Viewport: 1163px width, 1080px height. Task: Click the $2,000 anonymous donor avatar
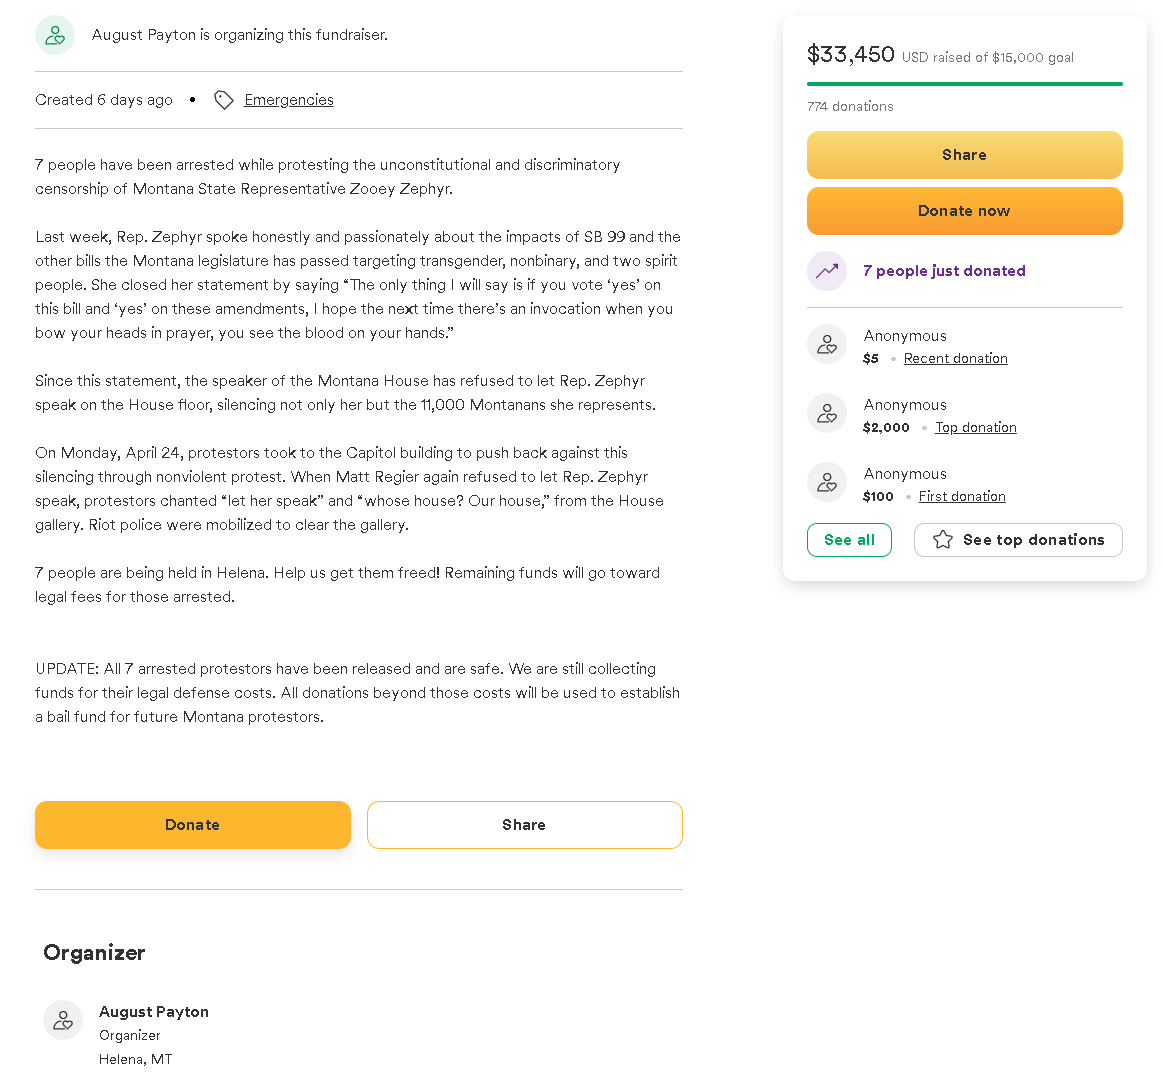point(827,414)
